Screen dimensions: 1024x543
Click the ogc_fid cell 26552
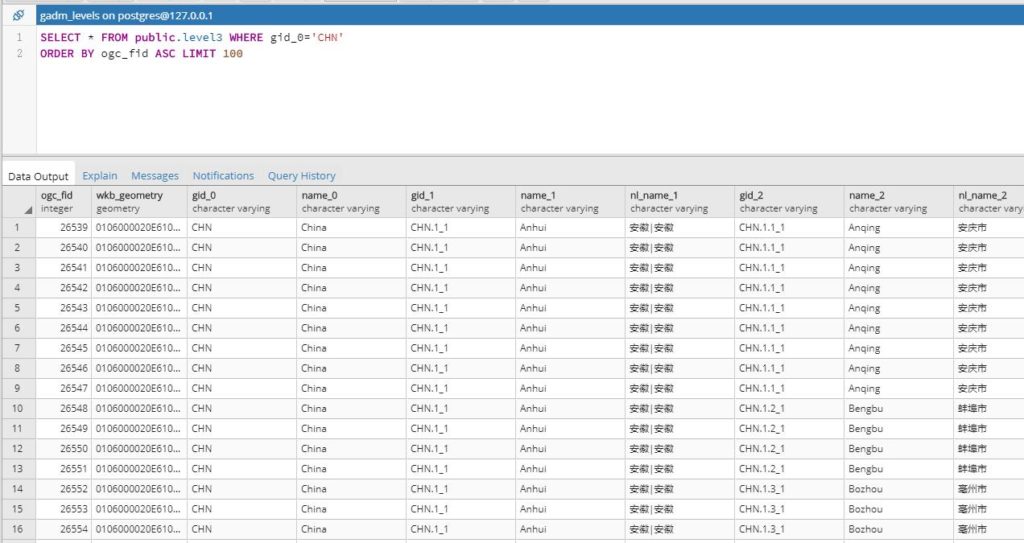point(63,489)
